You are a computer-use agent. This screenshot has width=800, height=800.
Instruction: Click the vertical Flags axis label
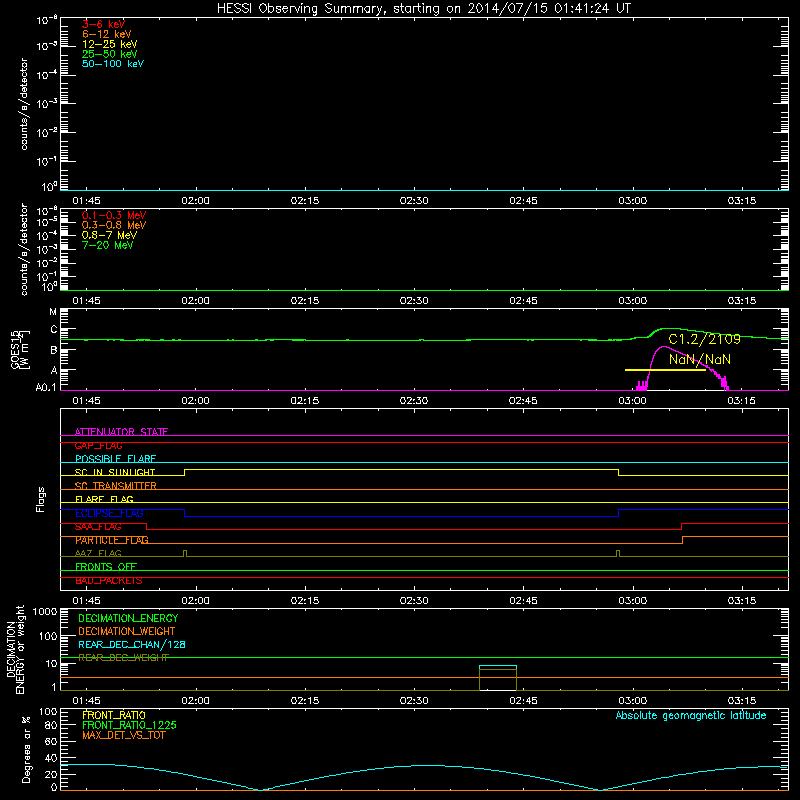[x=41, y=499]
